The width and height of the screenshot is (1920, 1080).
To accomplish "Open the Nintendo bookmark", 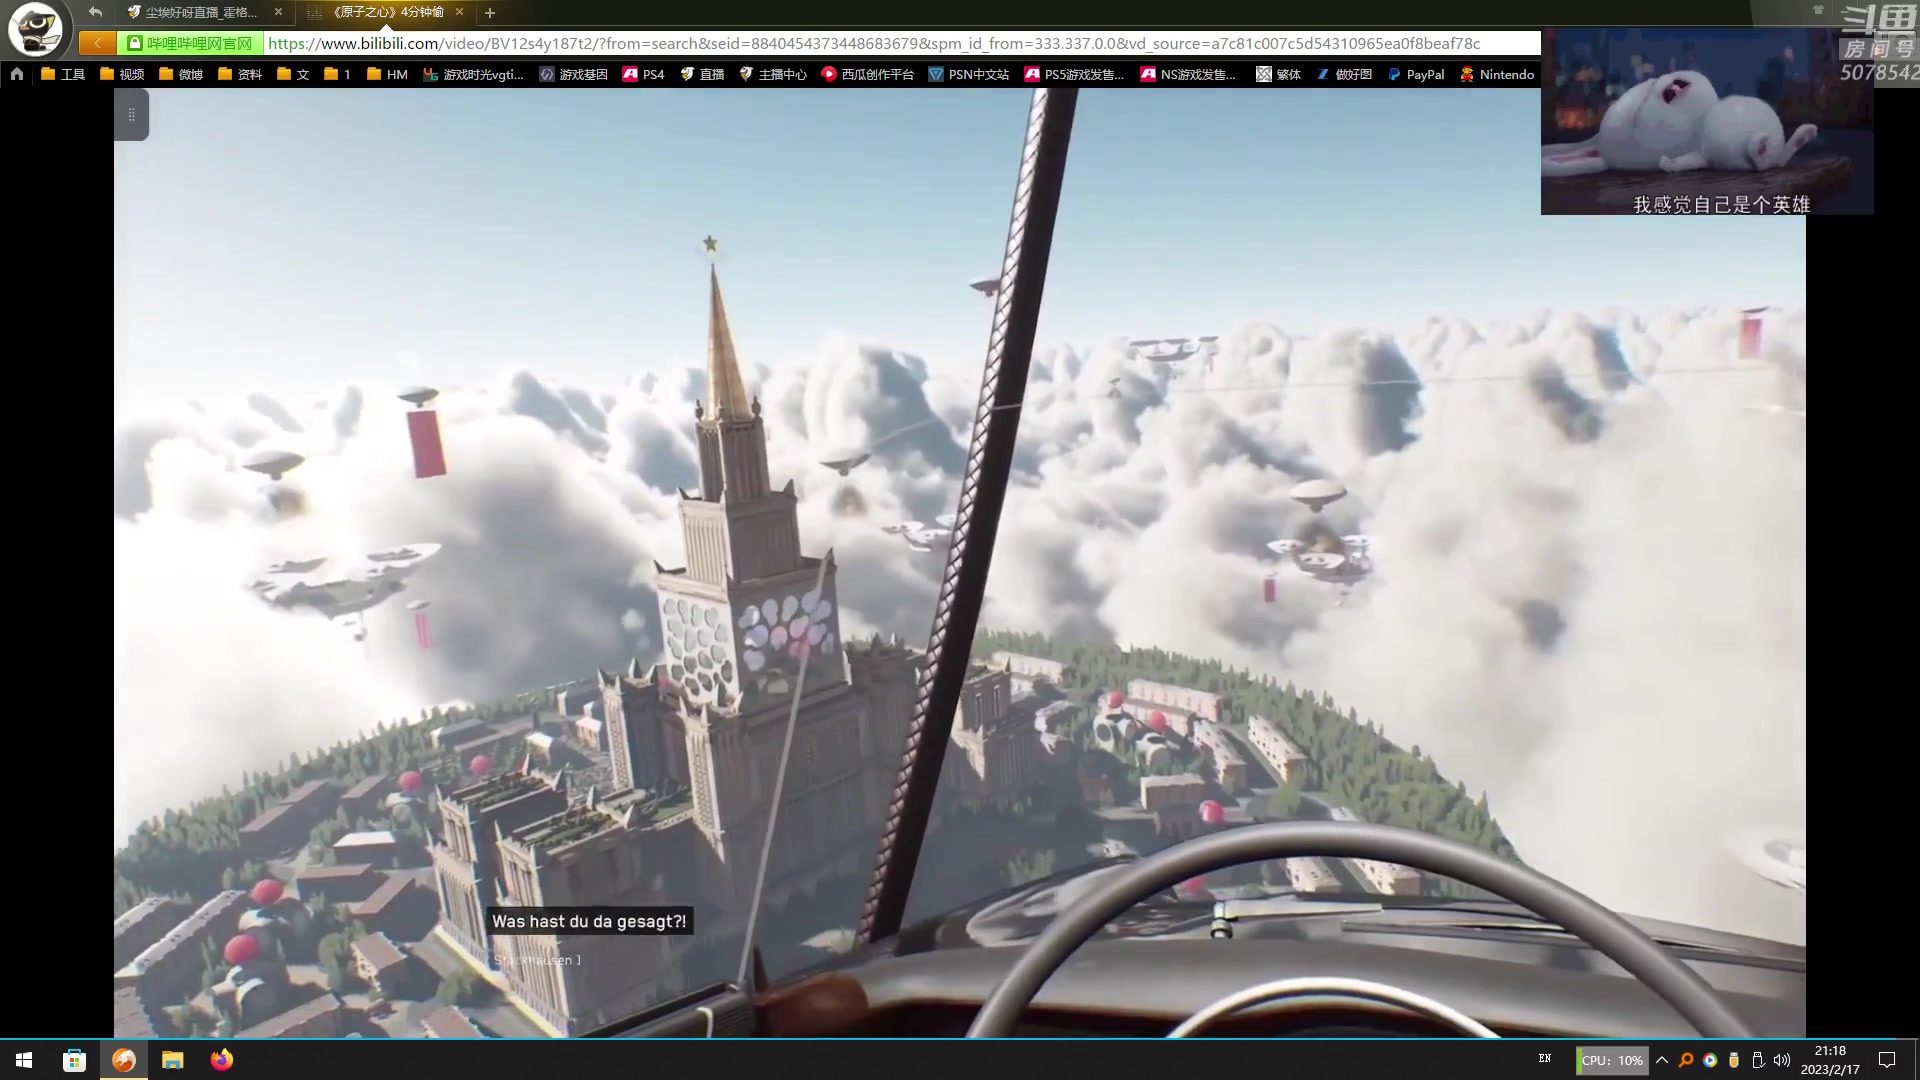I will 1497,74.
